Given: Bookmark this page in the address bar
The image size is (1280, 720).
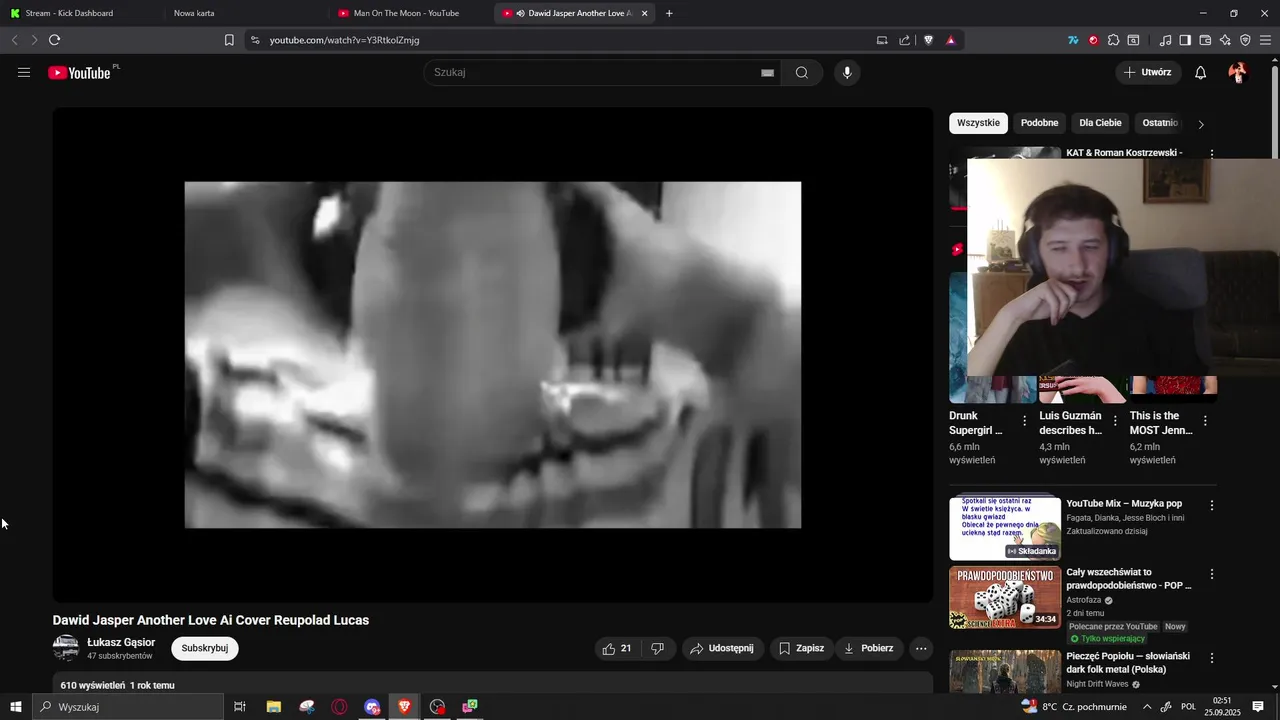Looking at the screenshot, I should [229, 40].
